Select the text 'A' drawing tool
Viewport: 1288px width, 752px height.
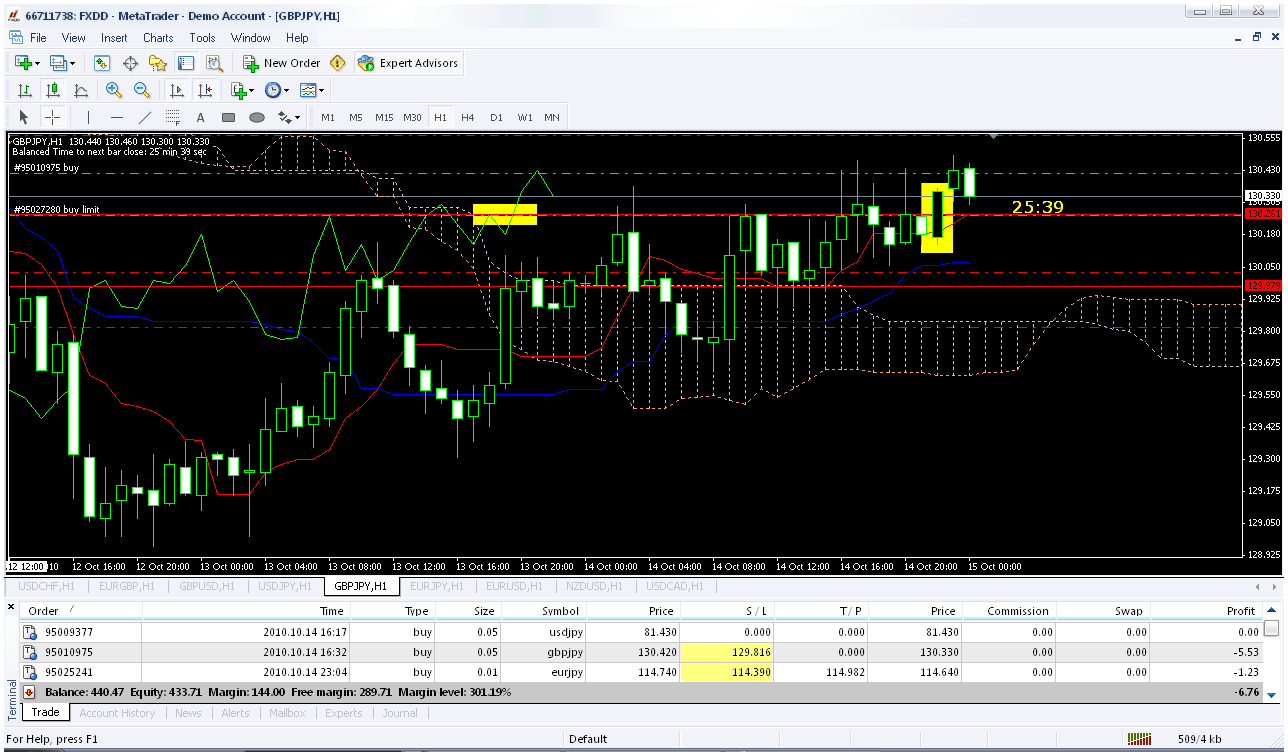[x=200, y=117]
